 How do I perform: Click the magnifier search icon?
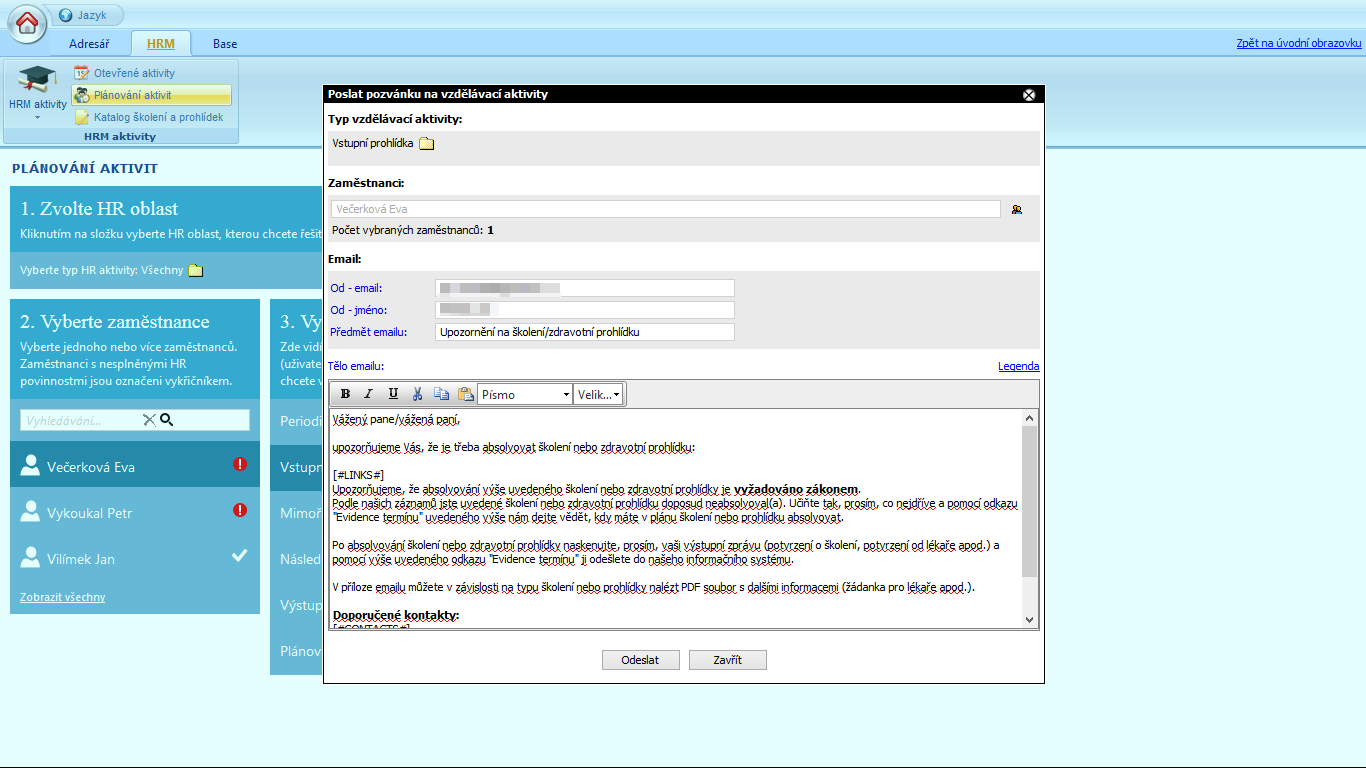click(x=167, y=420)
